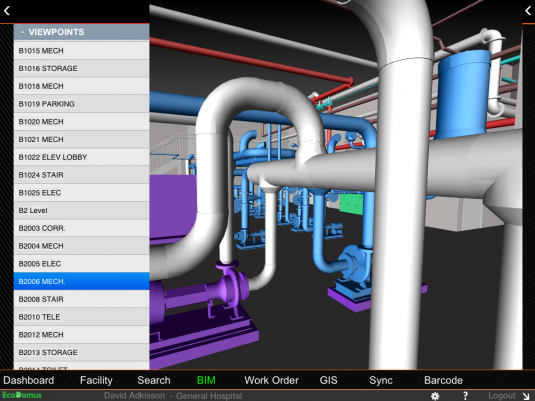Choose viewpoint B2005 ELEC
The width and height of the screenshot is (535, 401).
pyautogui.click(x=82, y=263)
